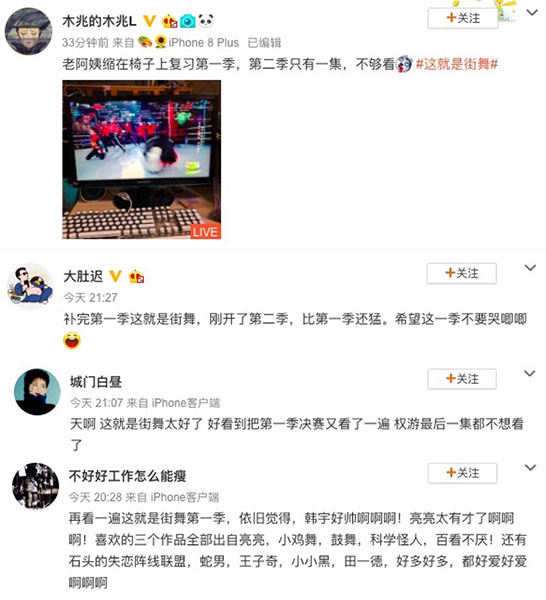
Task: Open 不好好工作怎么能瘦 profile avatar
Action: coord(36,486)
